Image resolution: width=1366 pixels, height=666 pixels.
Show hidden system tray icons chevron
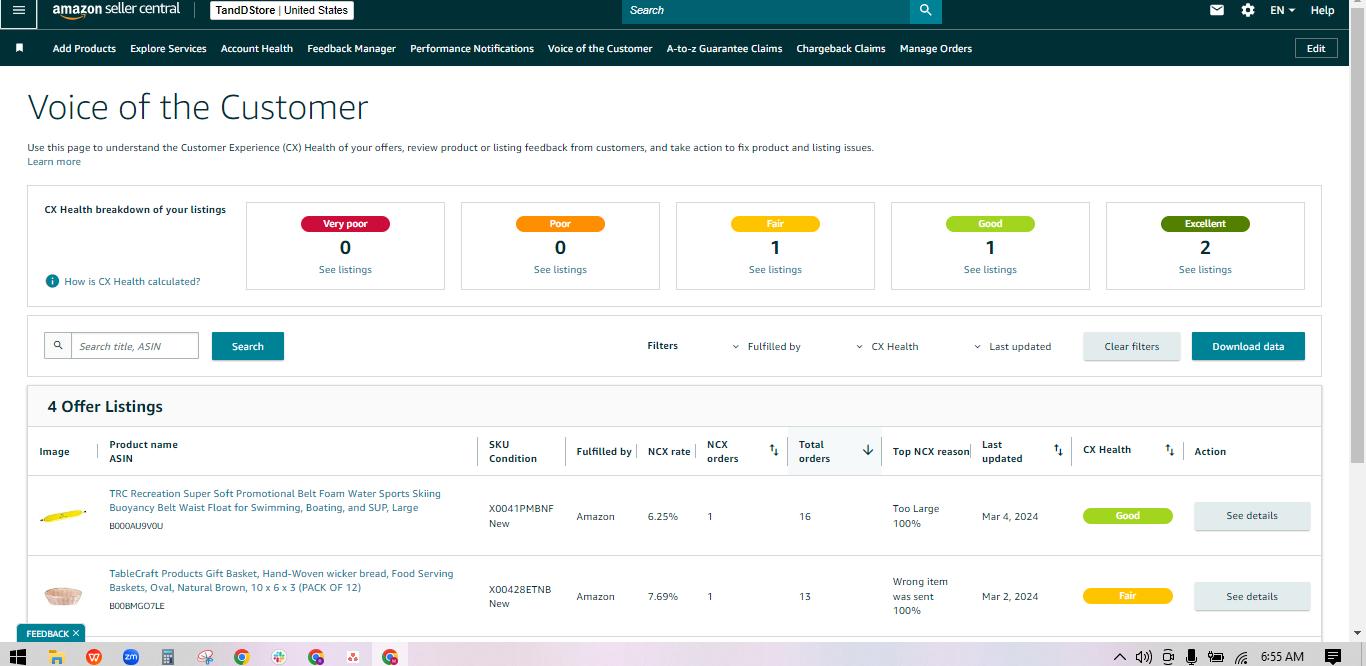1121,657
